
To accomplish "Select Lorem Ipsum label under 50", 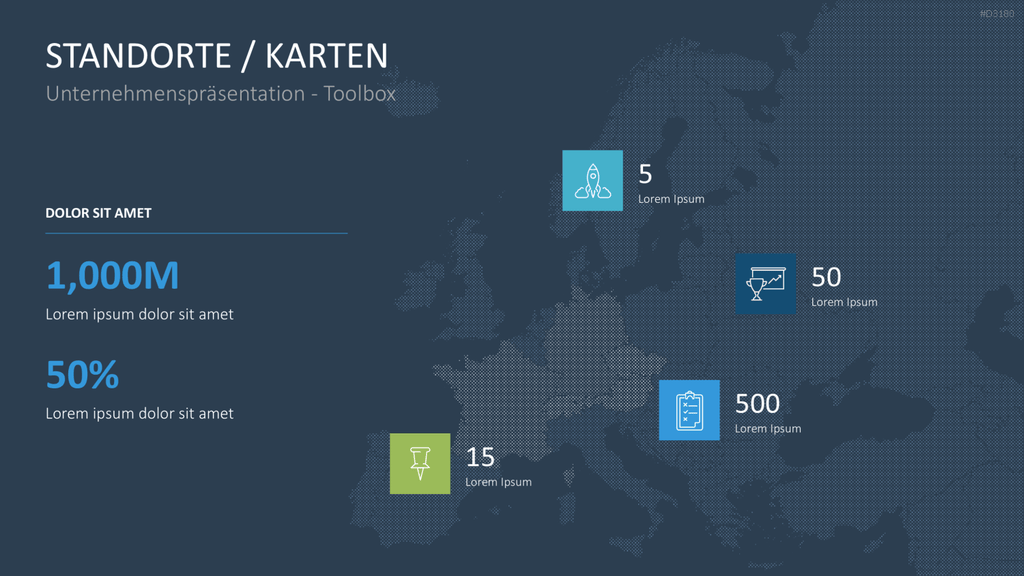I will pos(844,302).
